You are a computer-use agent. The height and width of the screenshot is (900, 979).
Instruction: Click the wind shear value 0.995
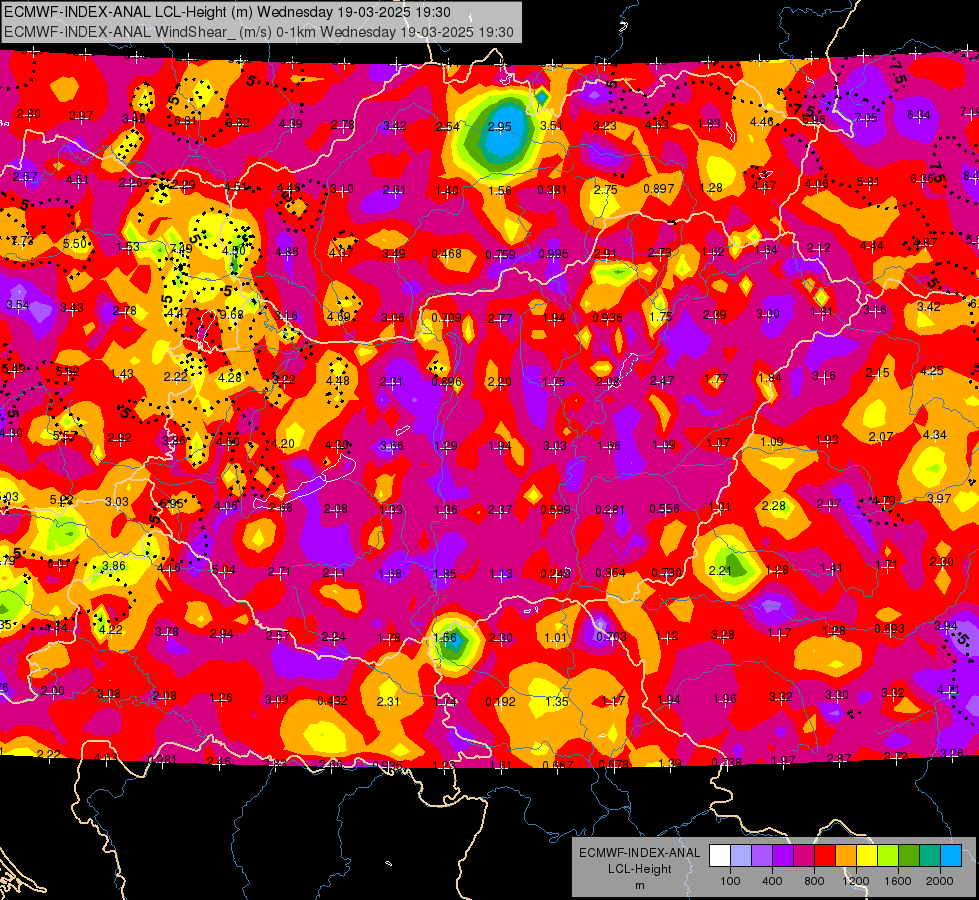[553, 254]
